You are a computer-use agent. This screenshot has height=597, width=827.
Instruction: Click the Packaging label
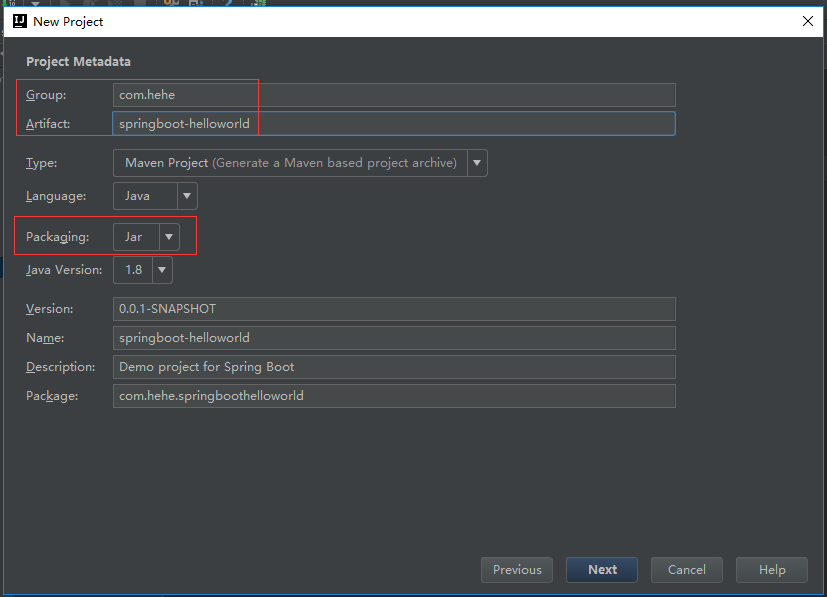click(57, 237)
